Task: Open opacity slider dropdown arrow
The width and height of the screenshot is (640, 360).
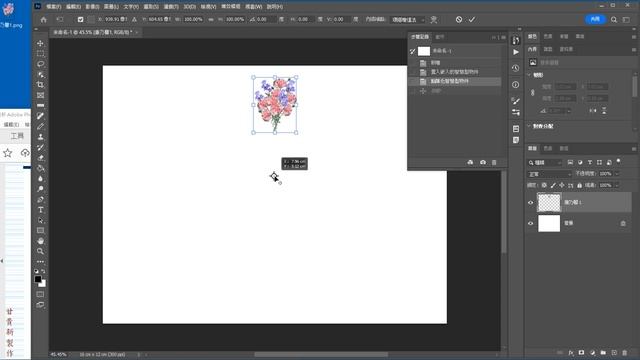Action: pyautogui.click(x=617, y=174)
